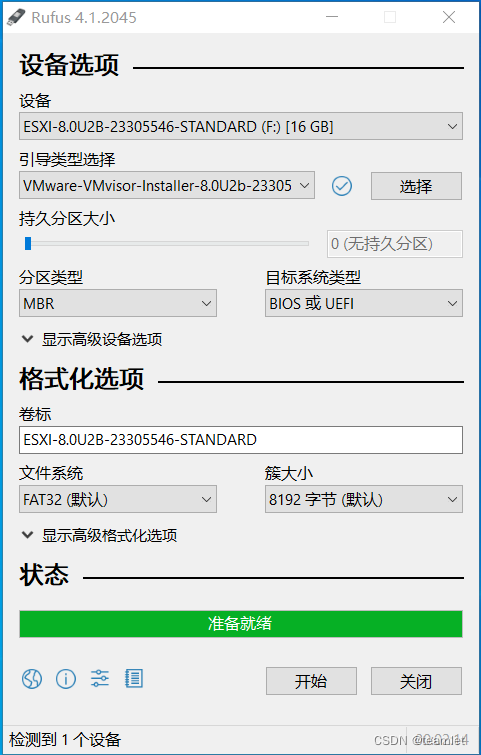Close the Rufus window

(x=449, y=17)
